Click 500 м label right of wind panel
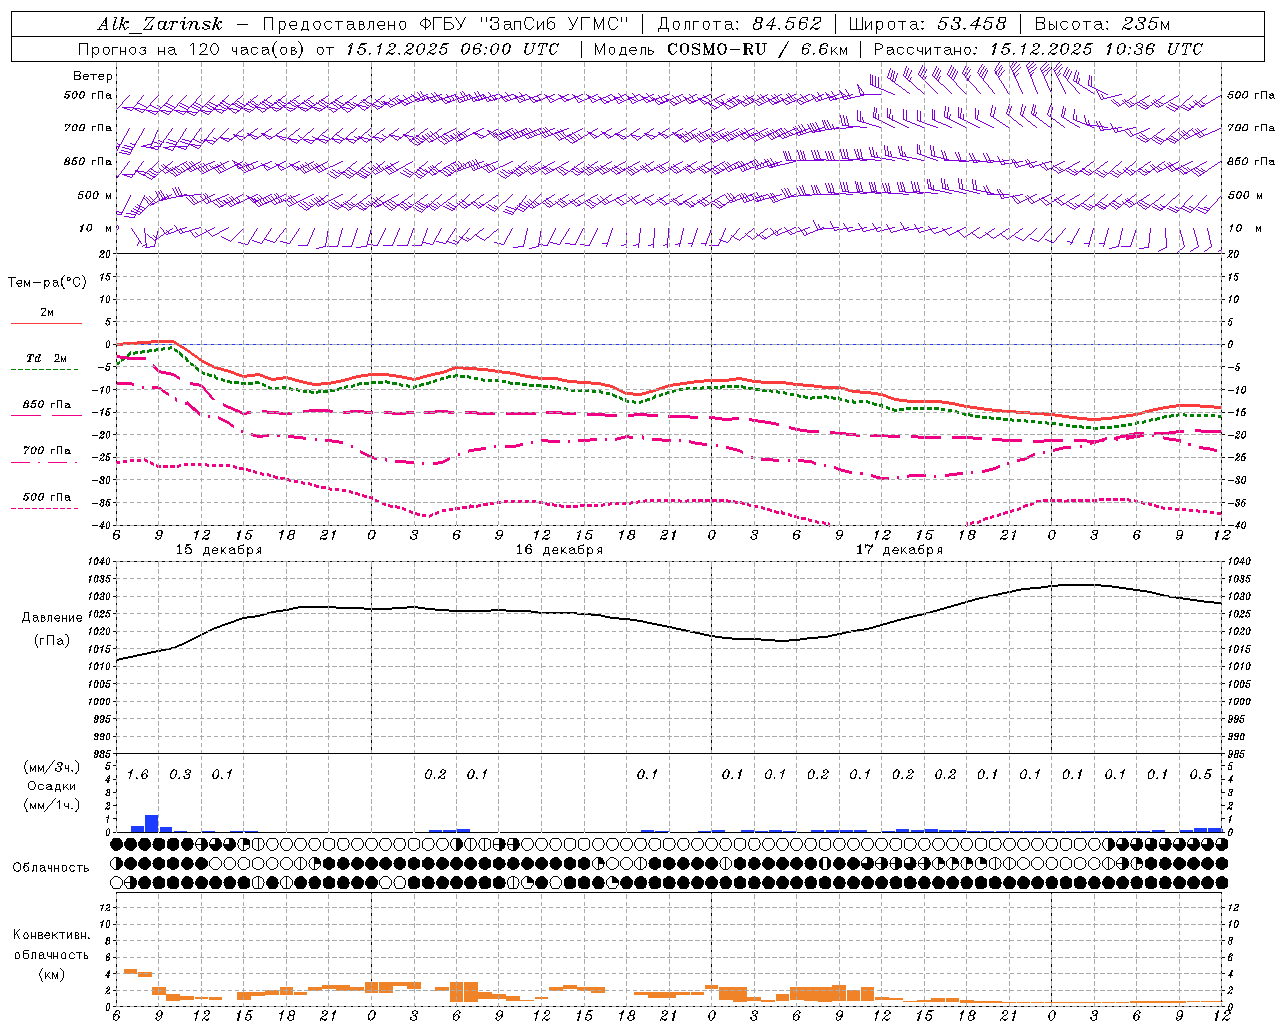This screenshot has width=1280, height=1024. pyautogui.click(x=1245, y=195)
